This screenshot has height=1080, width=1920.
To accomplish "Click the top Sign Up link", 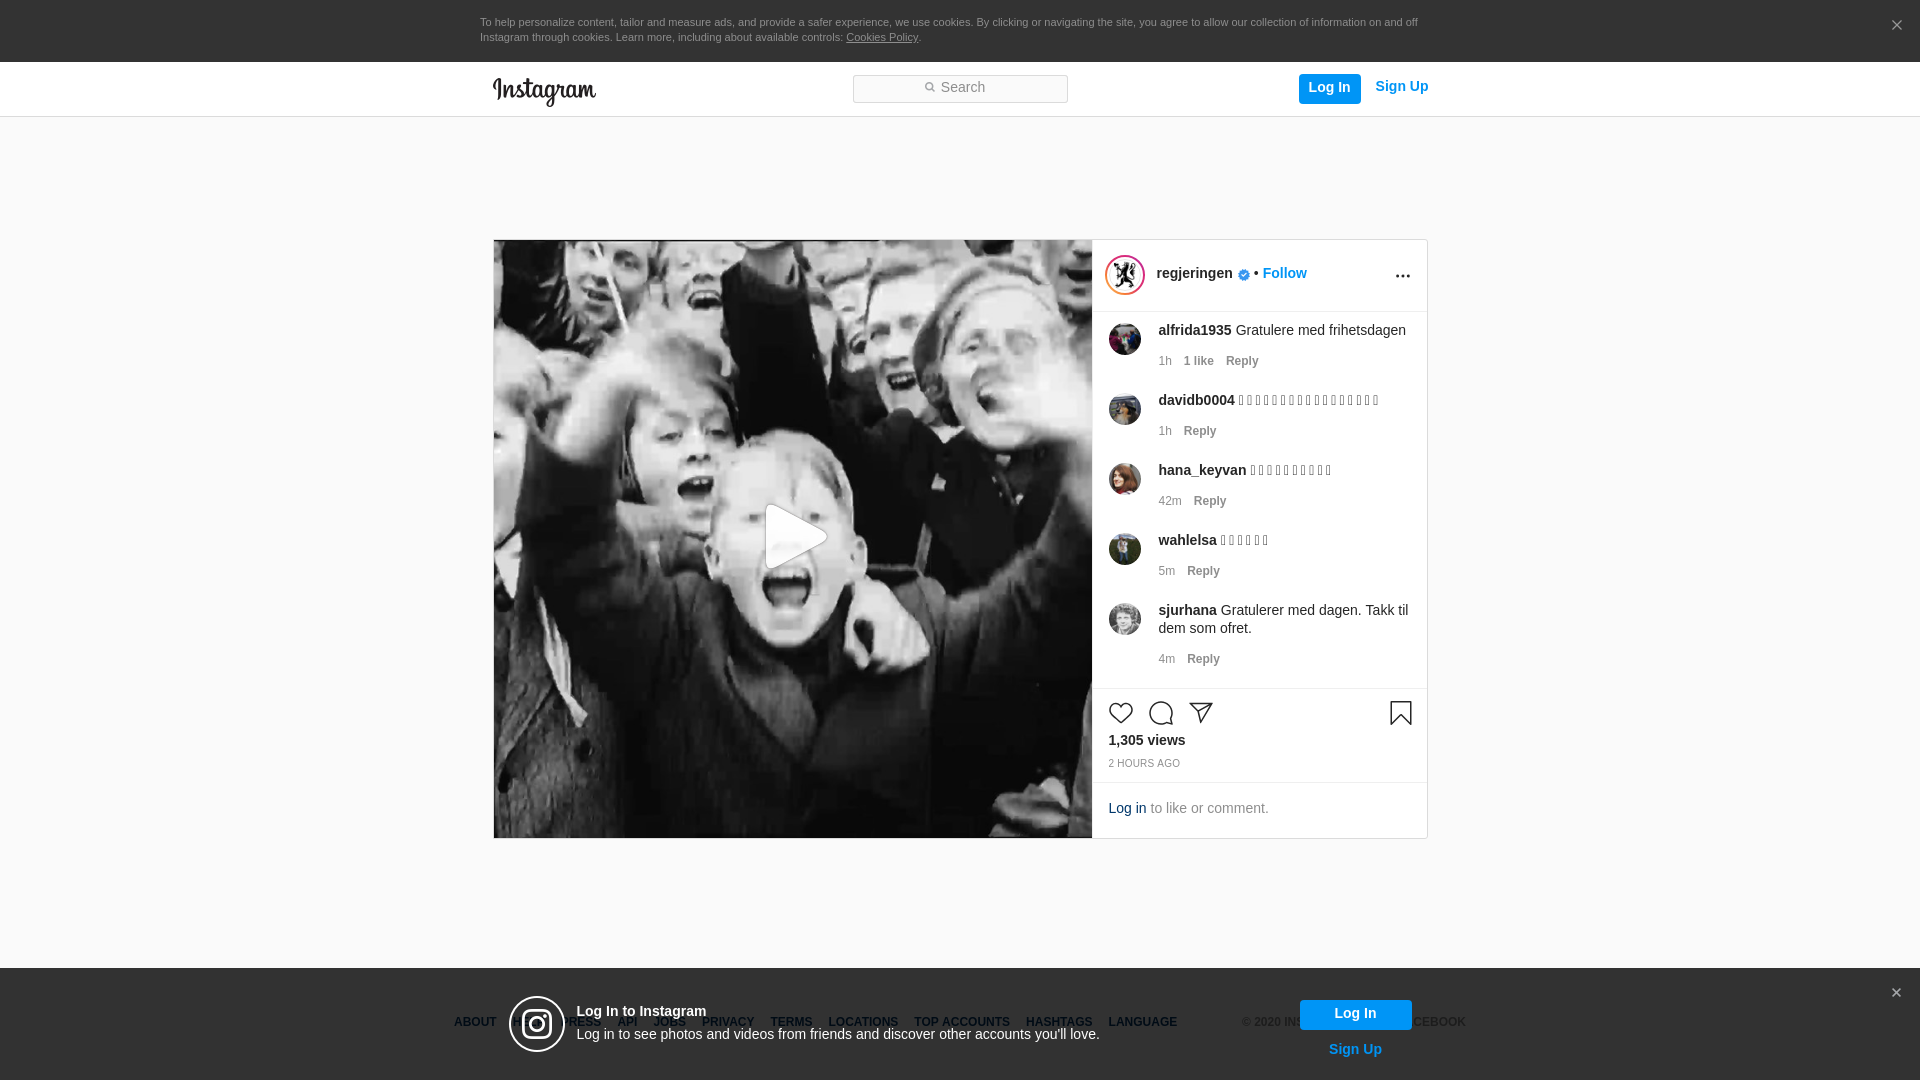I will tap(1401, 87).
